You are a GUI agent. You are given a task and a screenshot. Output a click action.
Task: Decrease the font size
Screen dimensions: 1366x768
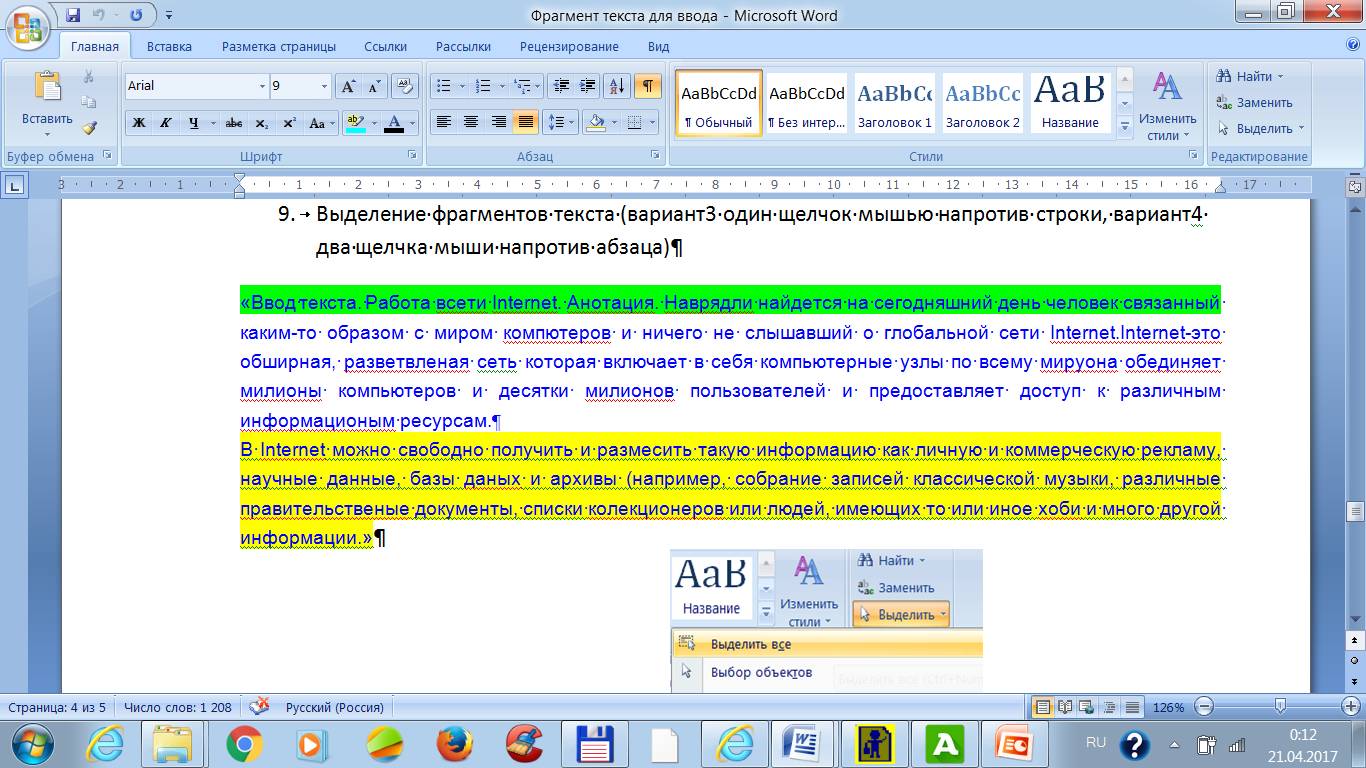[x=375, y=86]
